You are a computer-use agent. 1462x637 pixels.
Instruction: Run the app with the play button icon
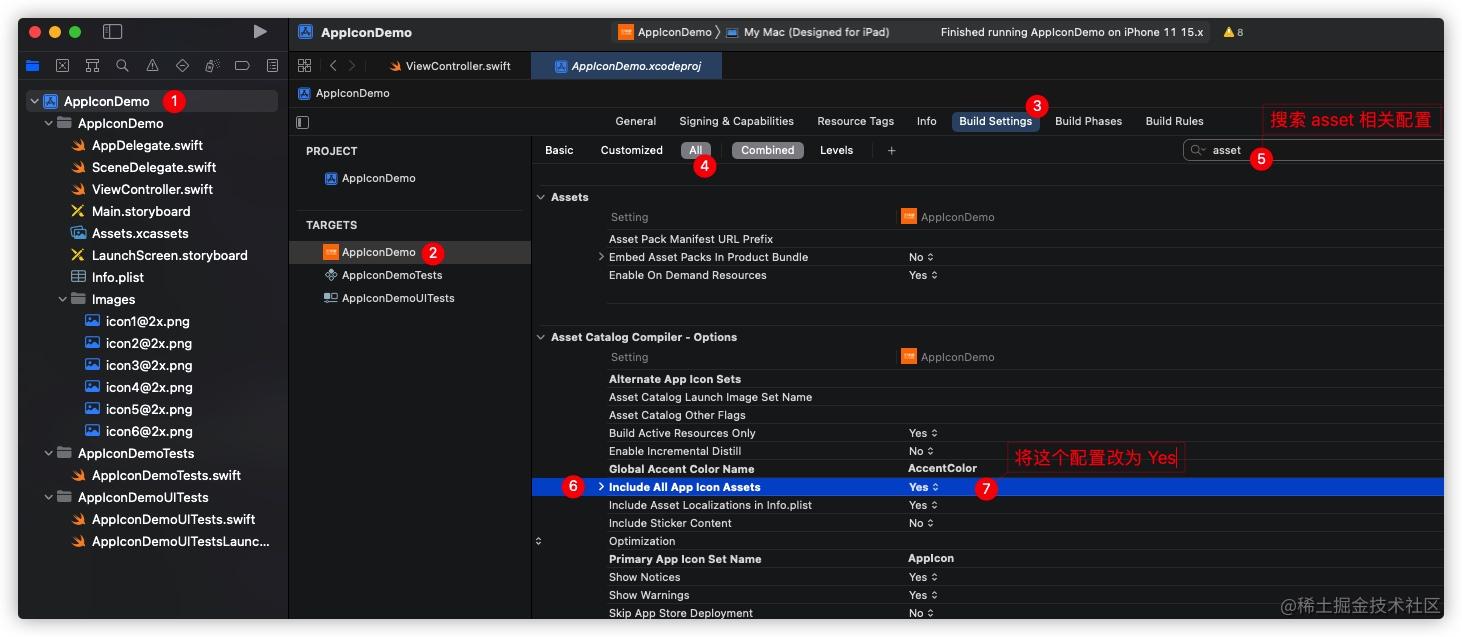[259, 31]
